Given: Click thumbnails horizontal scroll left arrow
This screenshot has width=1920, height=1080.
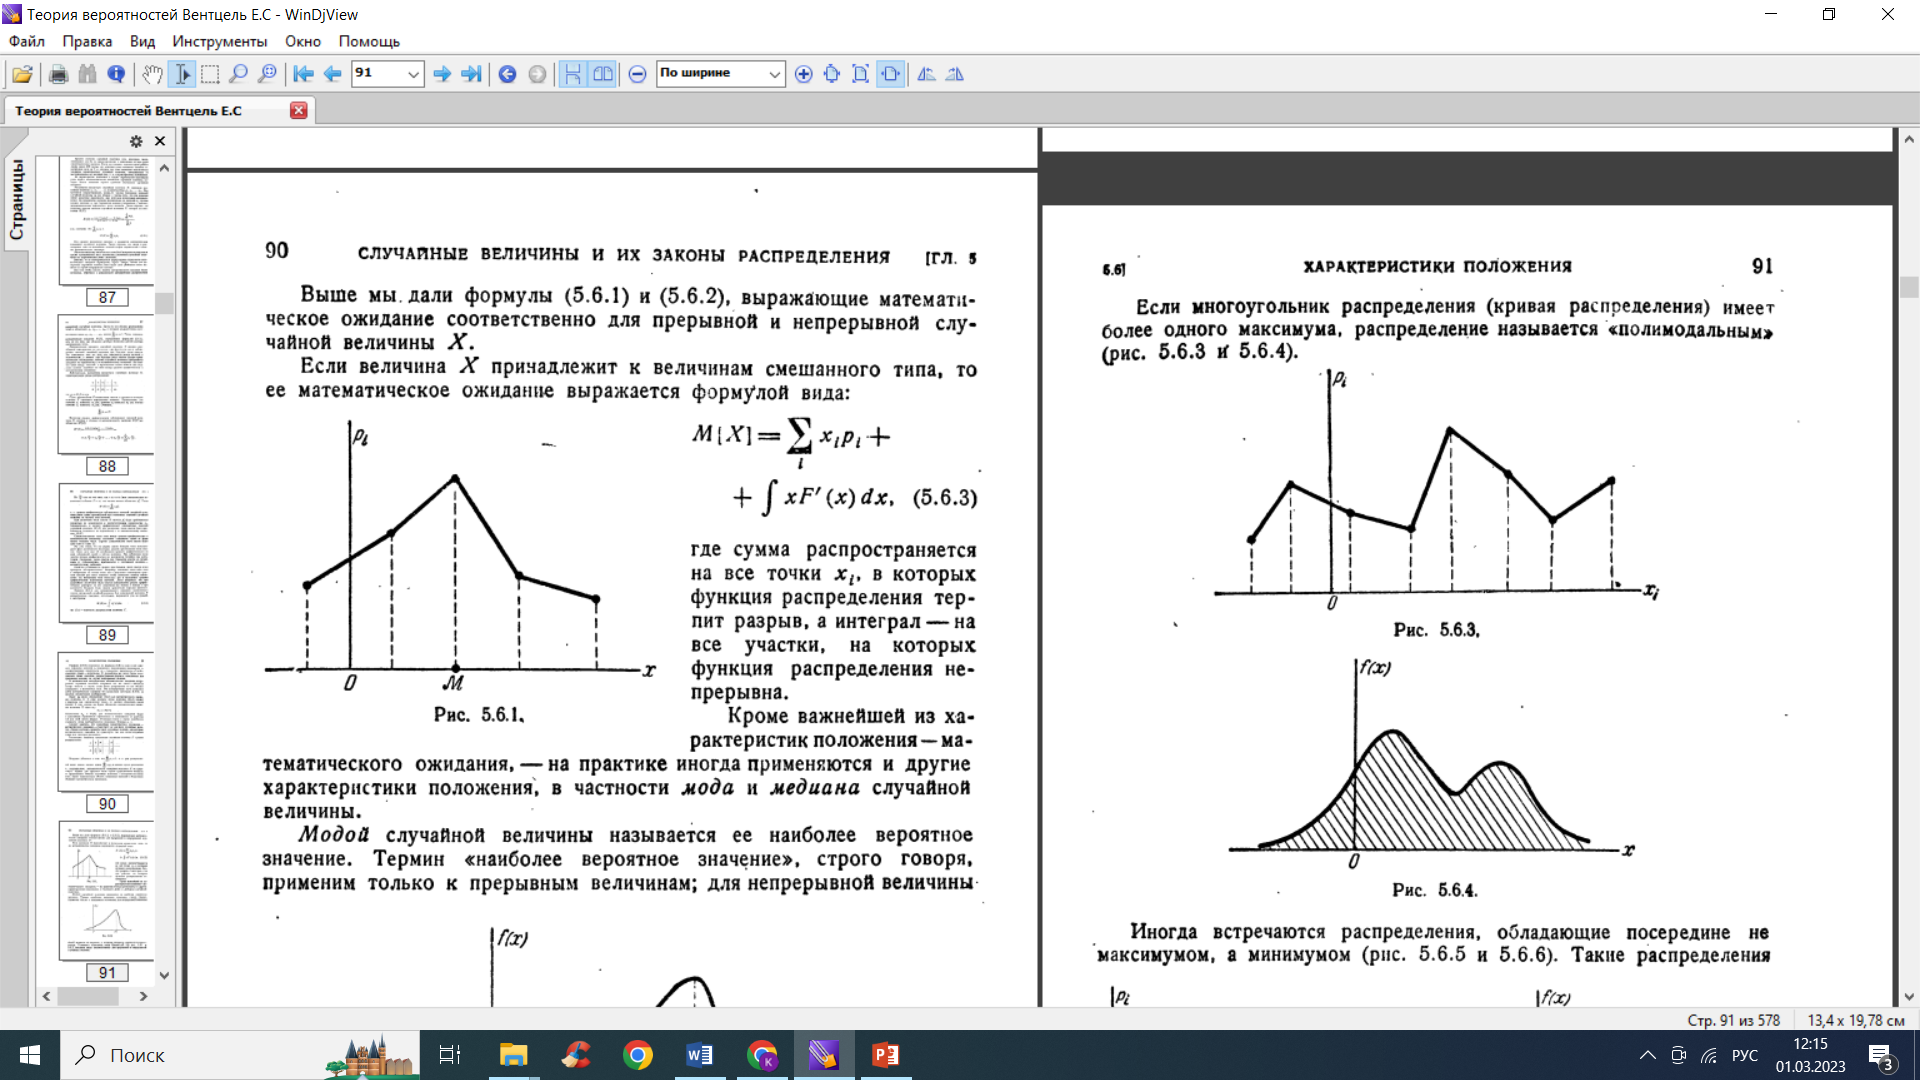Looking at the screenshot, I should [46, 996].
